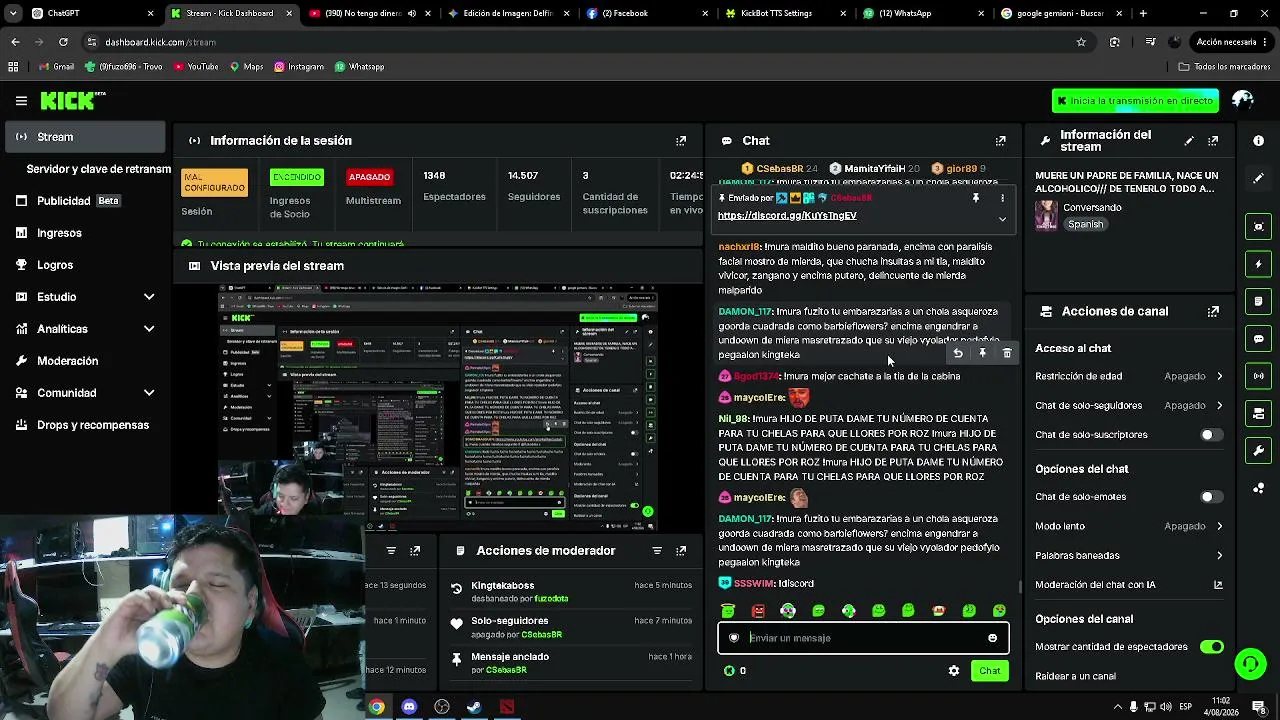
Task: Open Publicidad Beta in the sidebar
Action: click(85, 201)
